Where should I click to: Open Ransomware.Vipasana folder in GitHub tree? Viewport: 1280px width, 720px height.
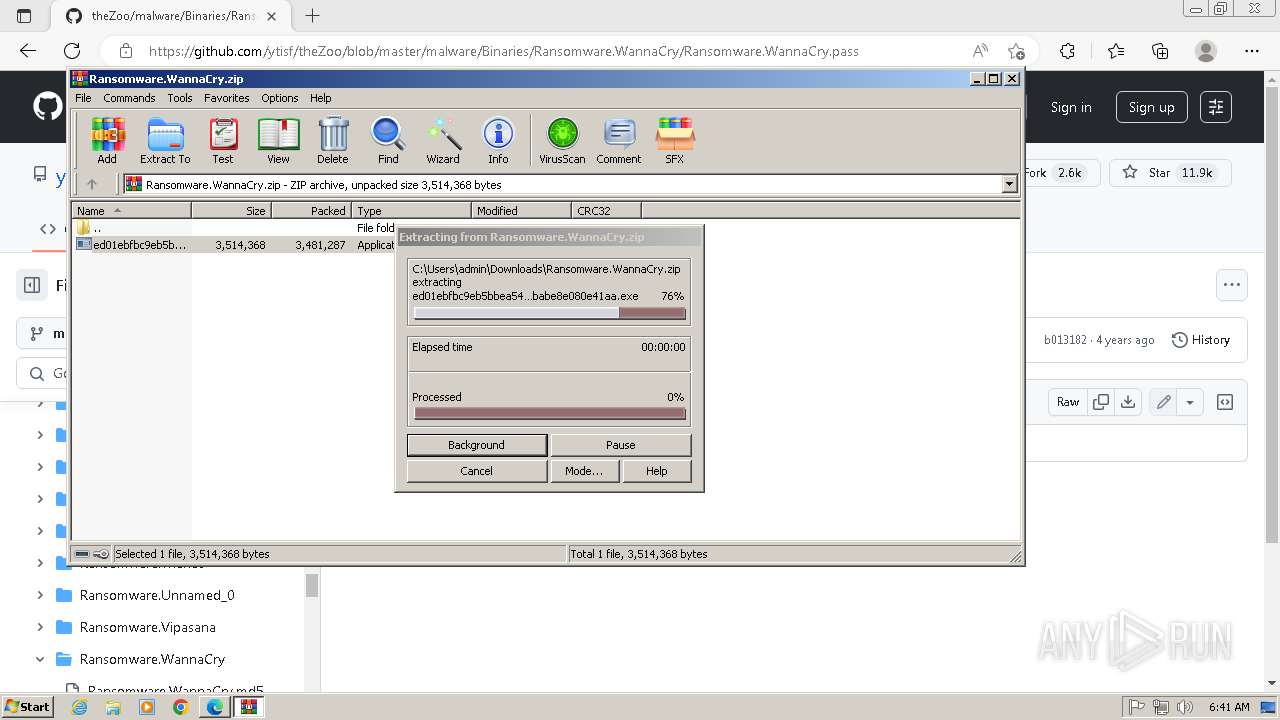click(148, 627)
